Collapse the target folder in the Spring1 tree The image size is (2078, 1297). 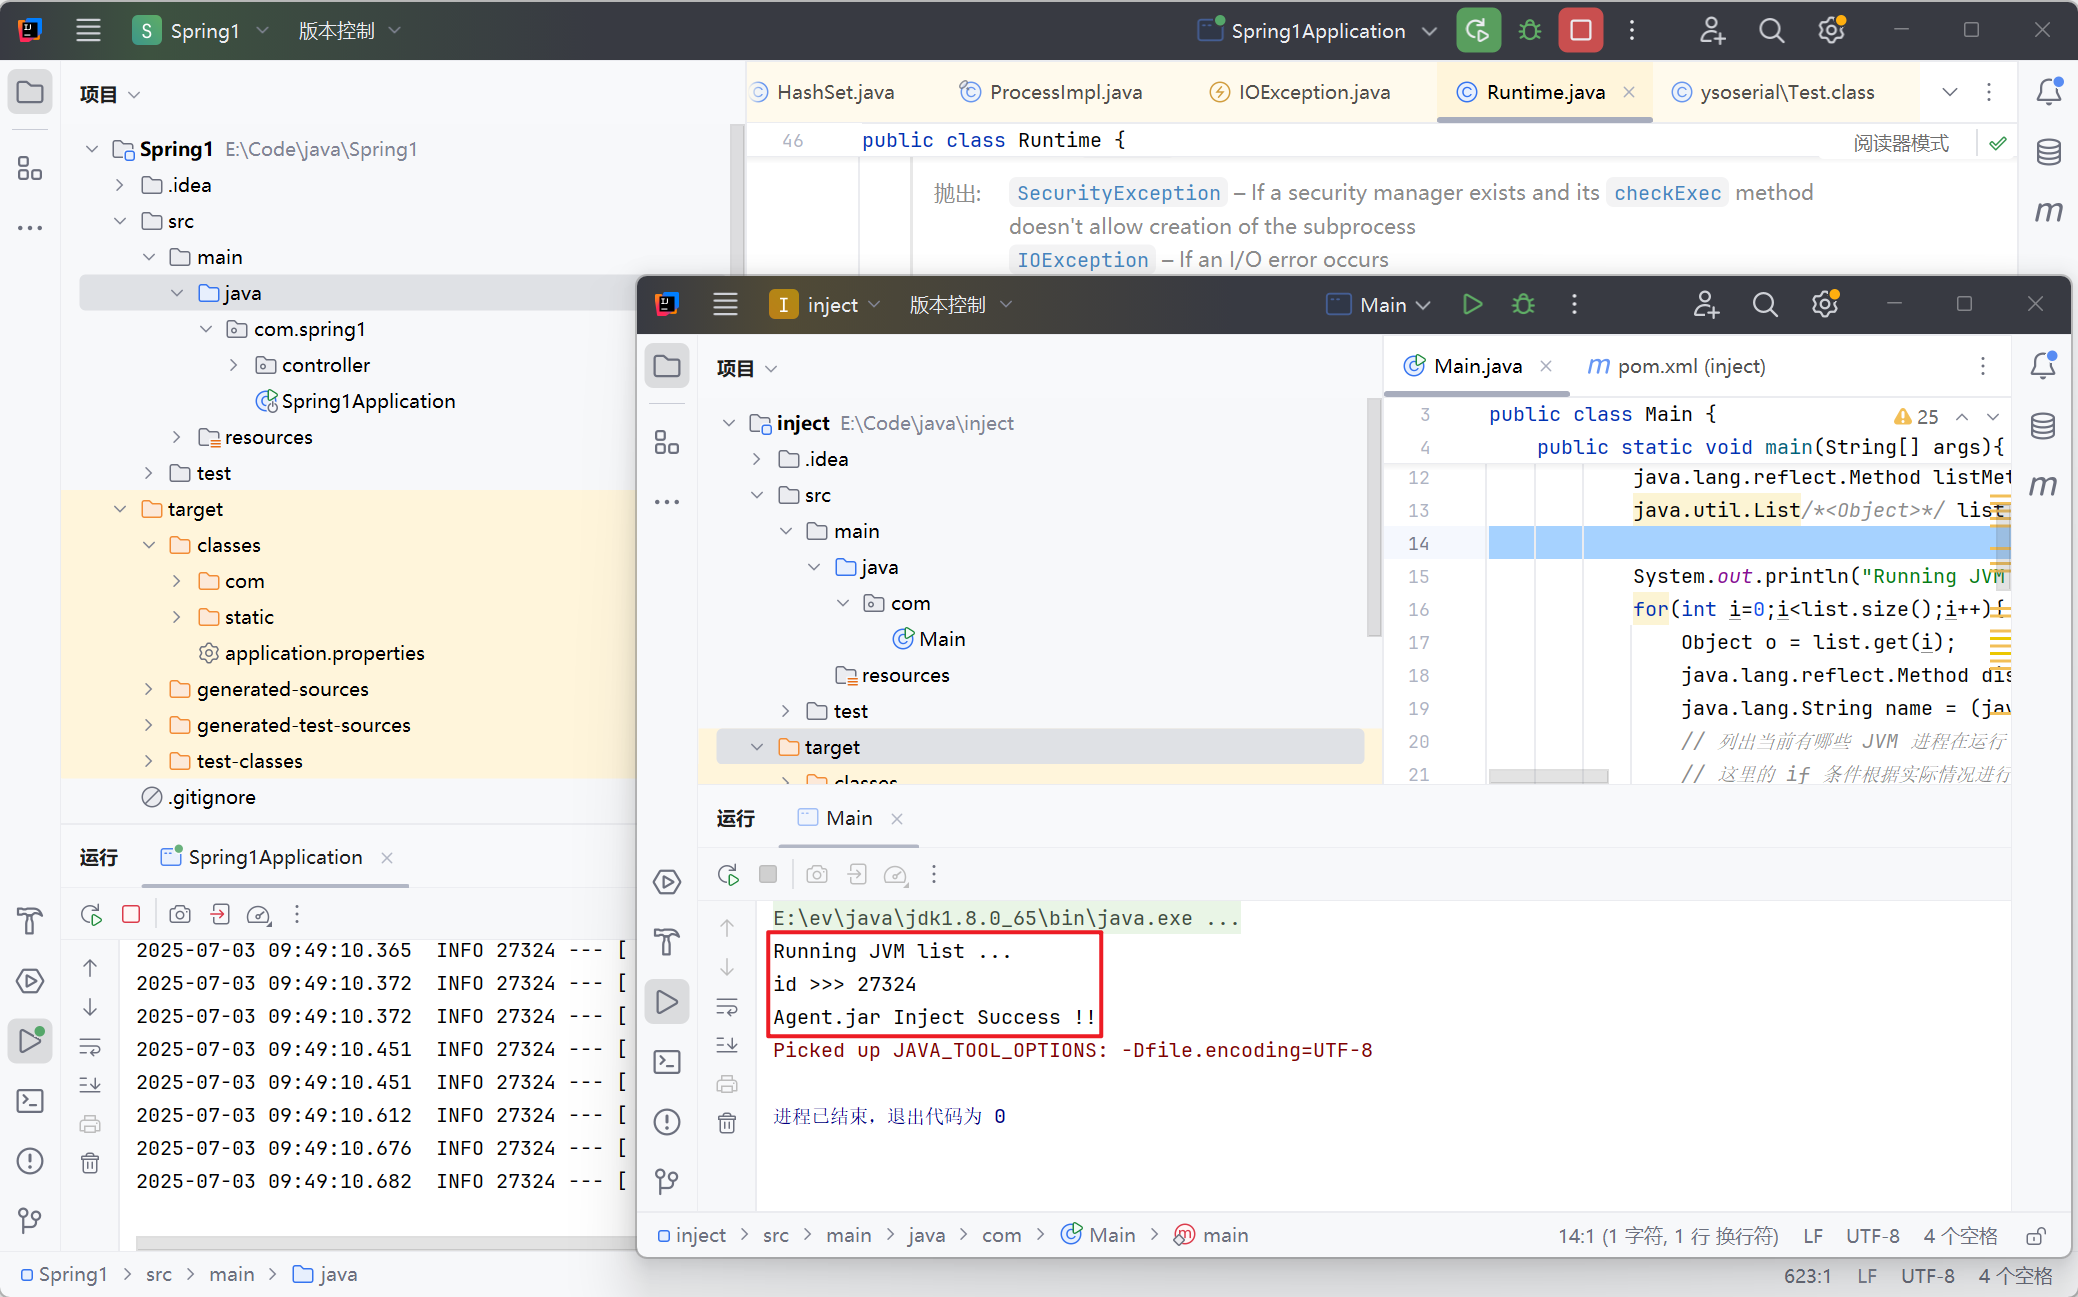tap(120, 509)
